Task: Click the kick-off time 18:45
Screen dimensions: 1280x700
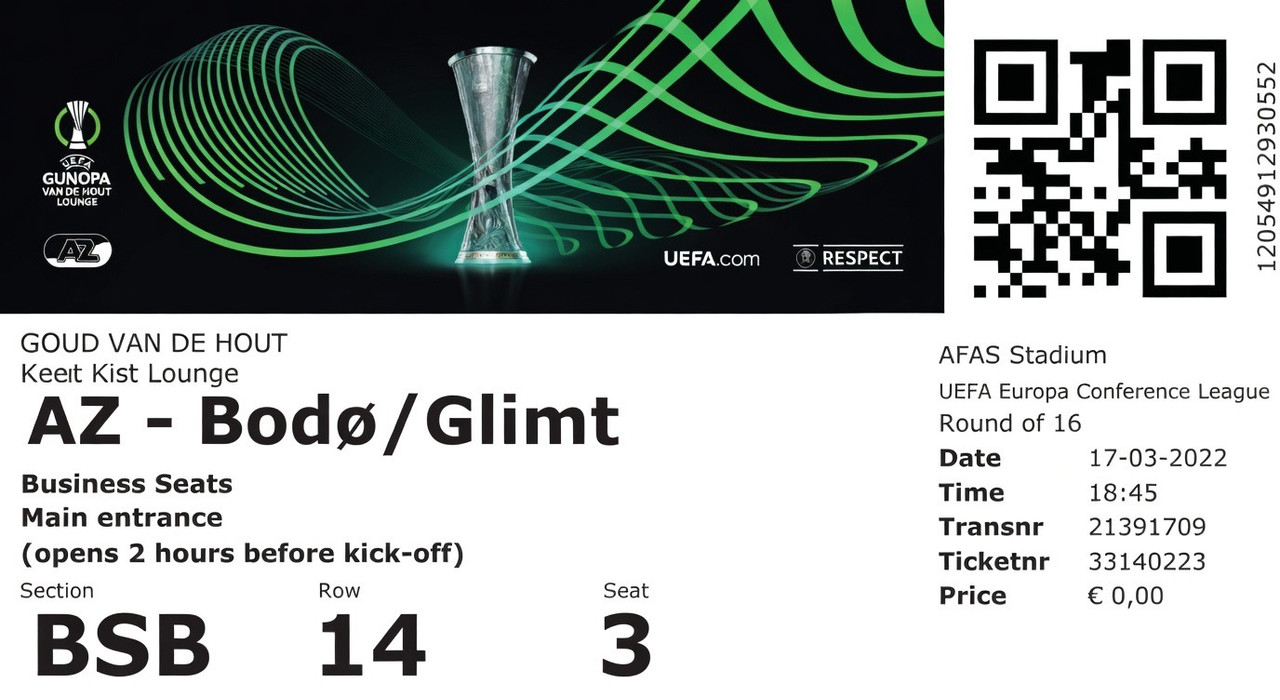Action: click(1123, 493)
